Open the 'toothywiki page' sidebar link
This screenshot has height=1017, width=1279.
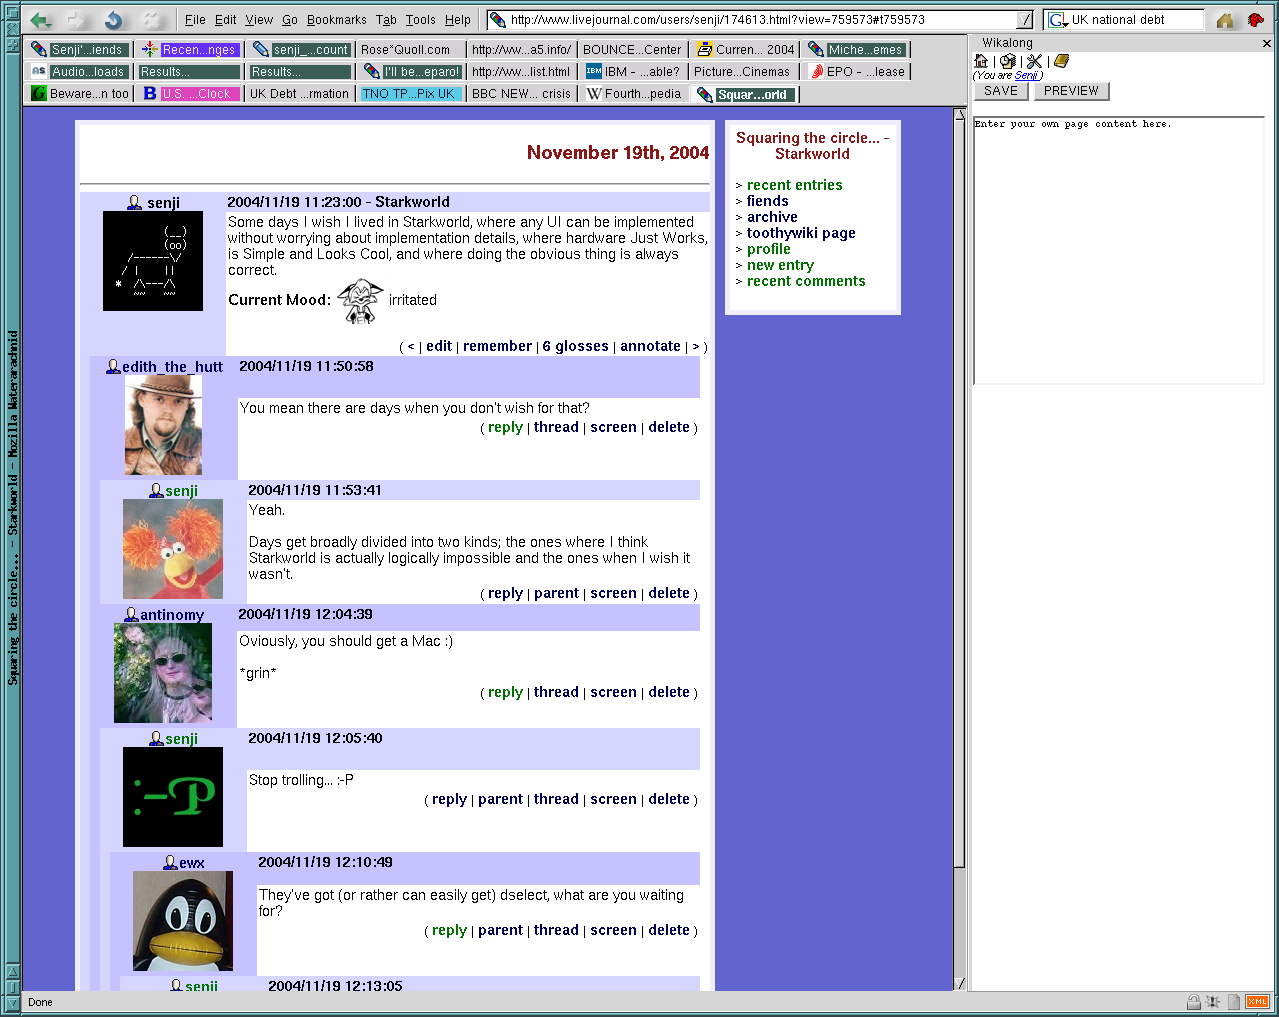click(x=800, y=233)
